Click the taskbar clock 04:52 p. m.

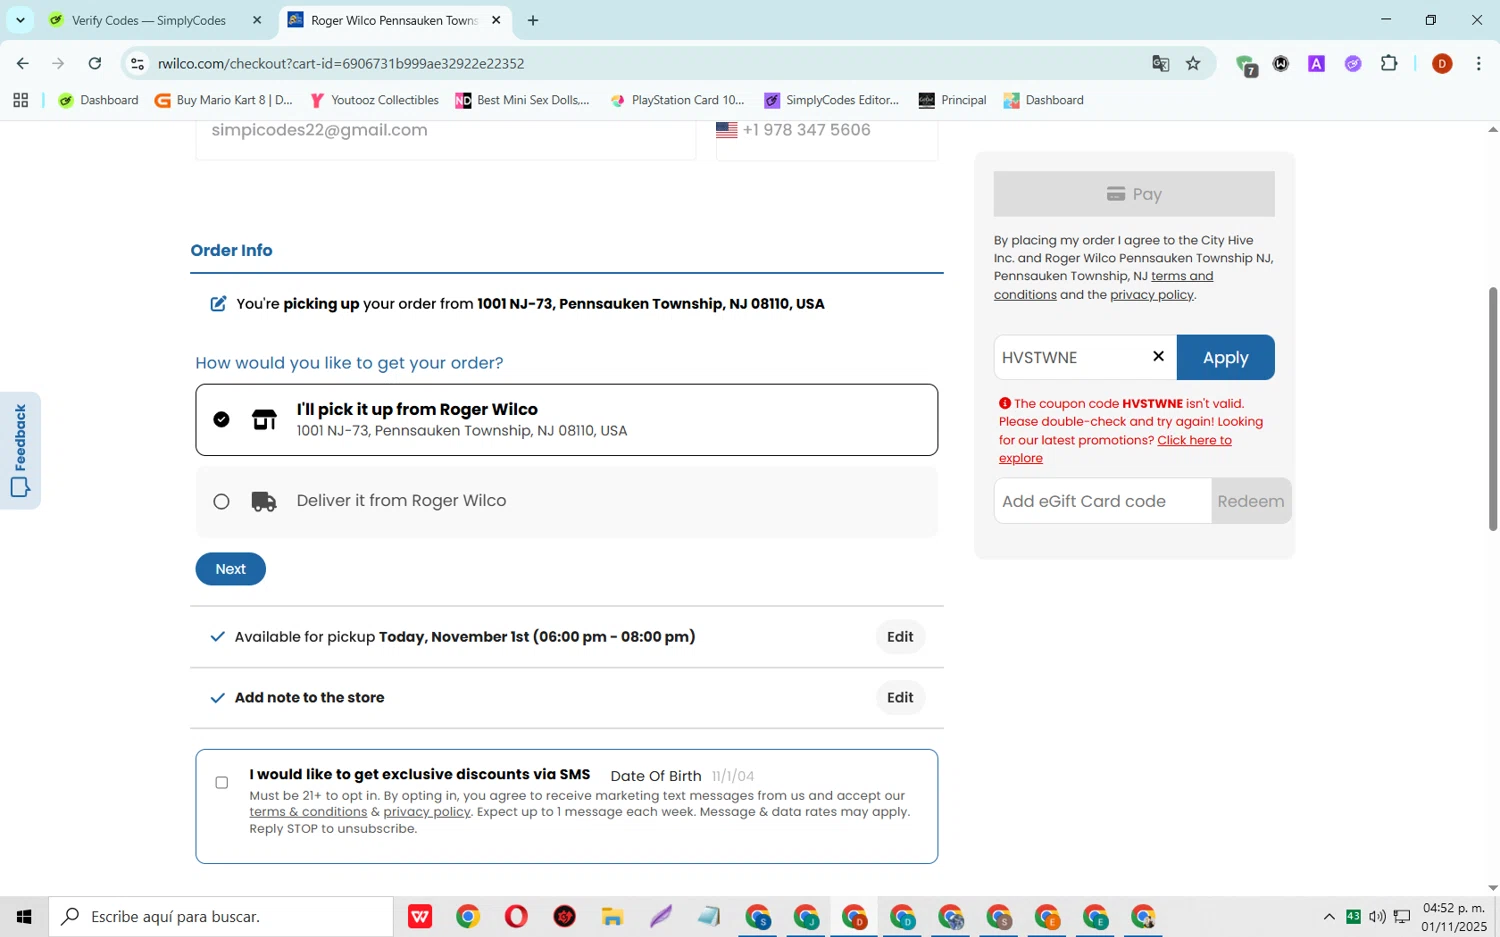point(1455,917)
